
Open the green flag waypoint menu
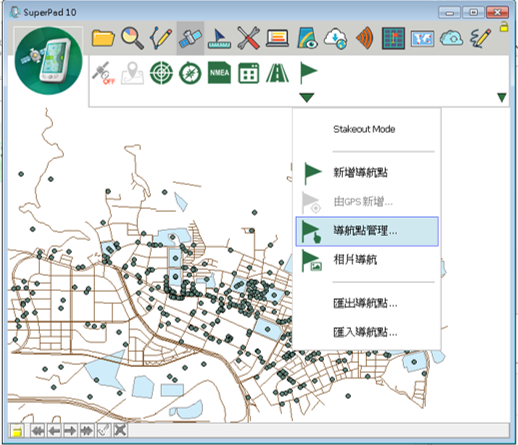[x=308, y=72]
